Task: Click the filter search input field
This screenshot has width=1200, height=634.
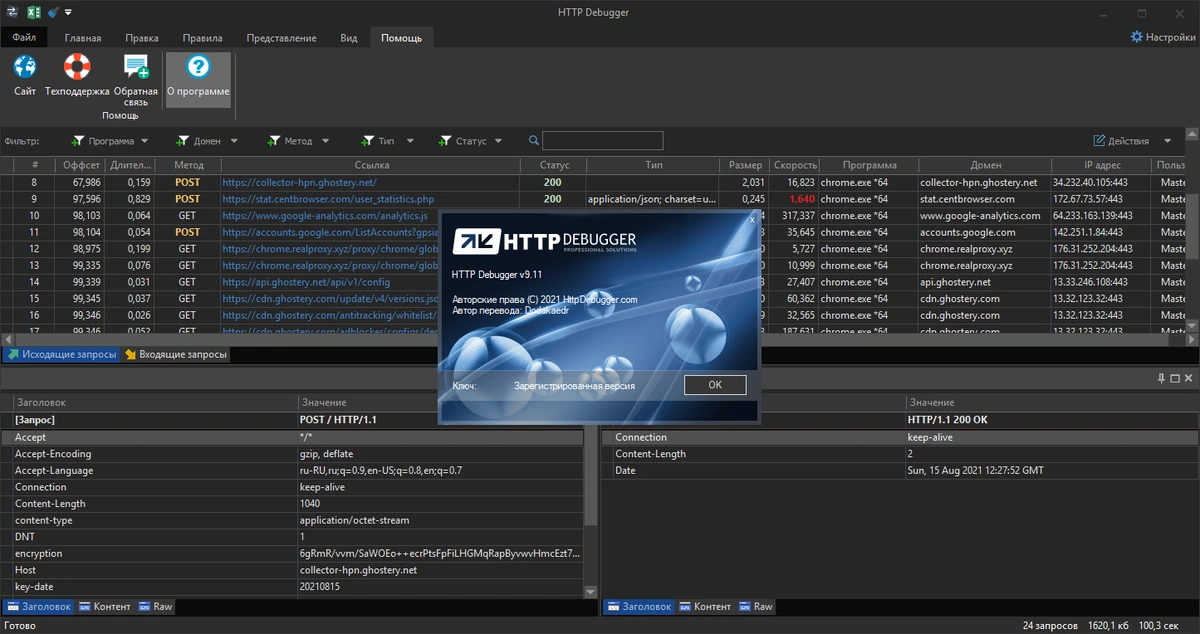Action: point(603,141)
